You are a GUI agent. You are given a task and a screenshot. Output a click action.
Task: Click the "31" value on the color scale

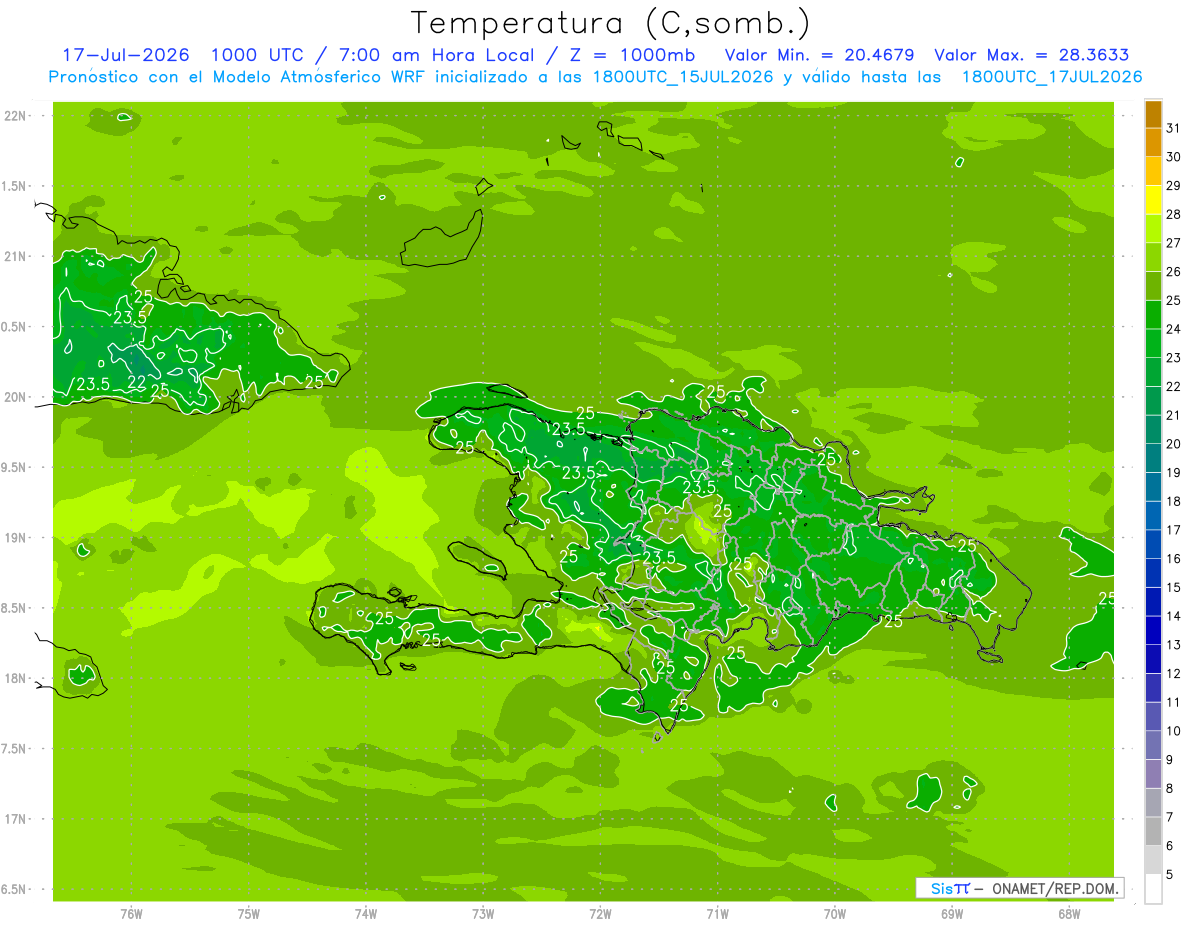(x=1174, y=128)
